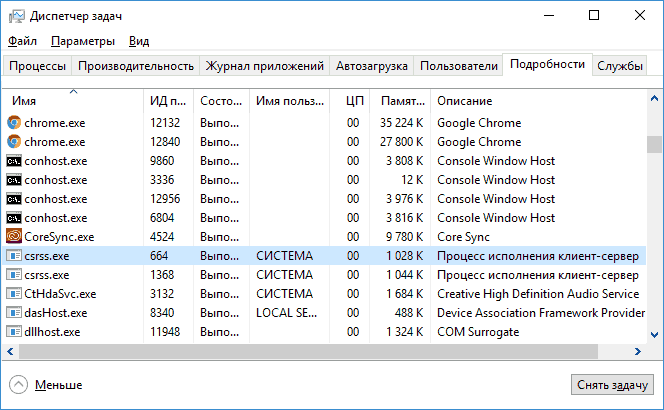Sort by the Описание column header
The width and height of the screenshot is (664, 410).
[538, 101]
